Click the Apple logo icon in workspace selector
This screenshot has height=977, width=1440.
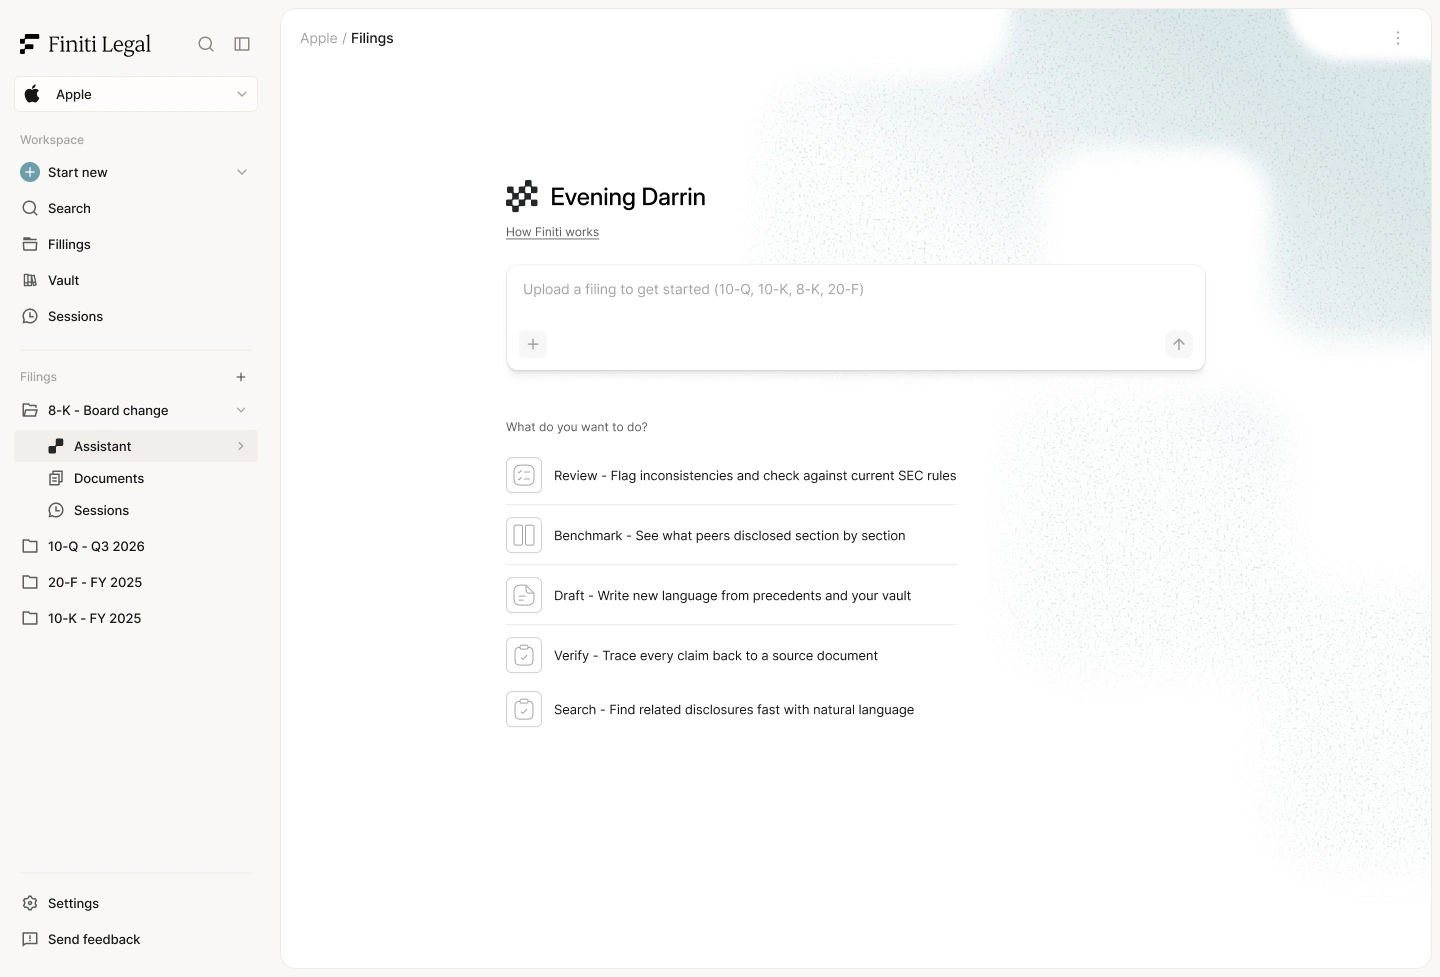pos(32,94)
